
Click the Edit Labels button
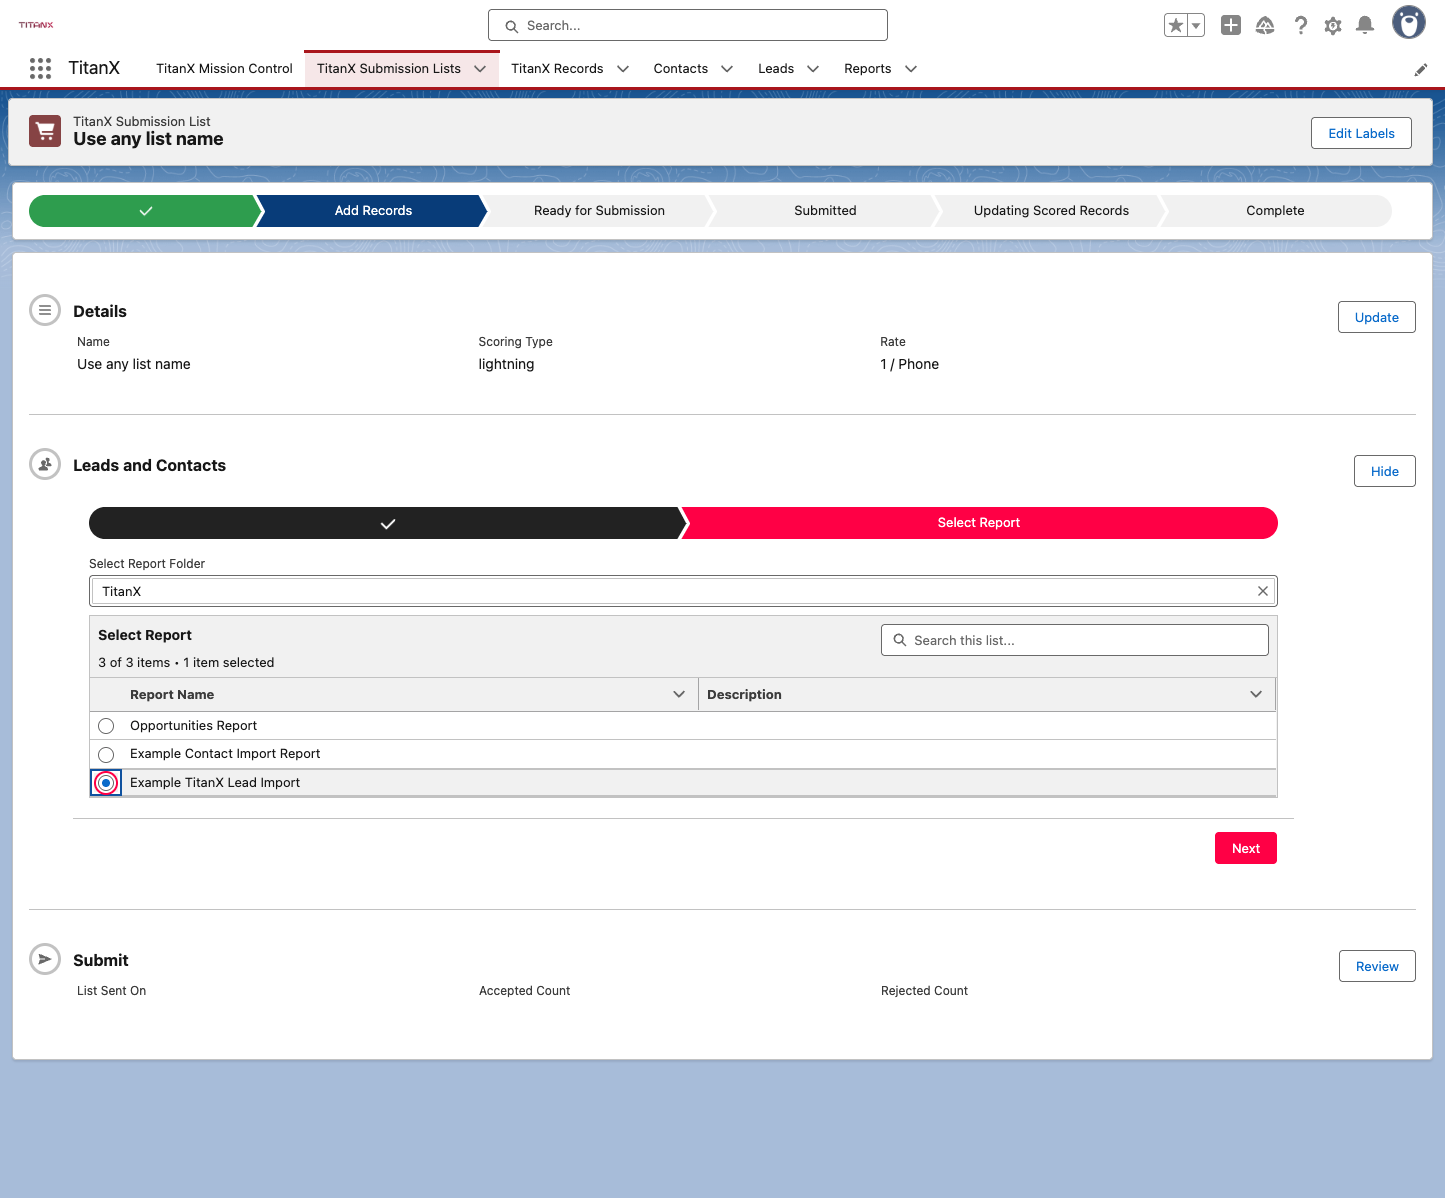pos(1361,133)
